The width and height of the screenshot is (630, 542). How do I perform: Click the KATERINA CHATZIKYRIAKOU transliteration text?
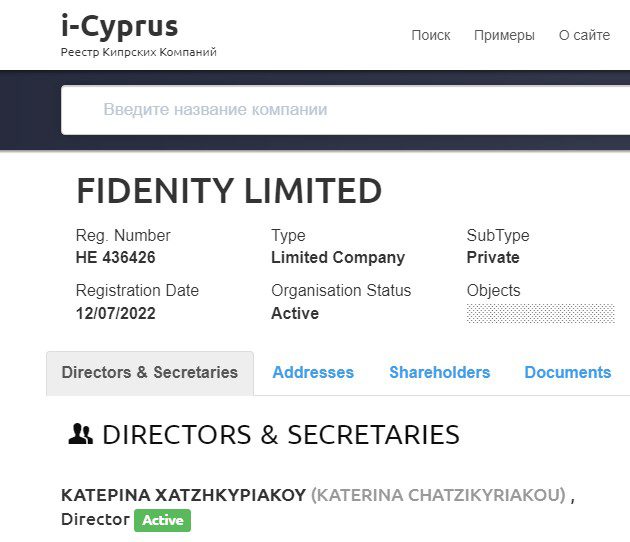click(438, 495)
